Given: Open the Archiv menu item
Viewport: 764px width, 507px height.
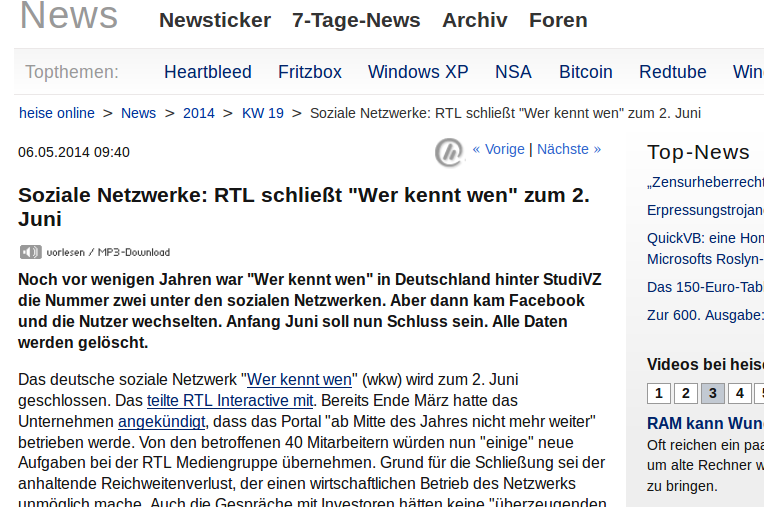Looking at the screenshot, I should (x=475, y=20).
